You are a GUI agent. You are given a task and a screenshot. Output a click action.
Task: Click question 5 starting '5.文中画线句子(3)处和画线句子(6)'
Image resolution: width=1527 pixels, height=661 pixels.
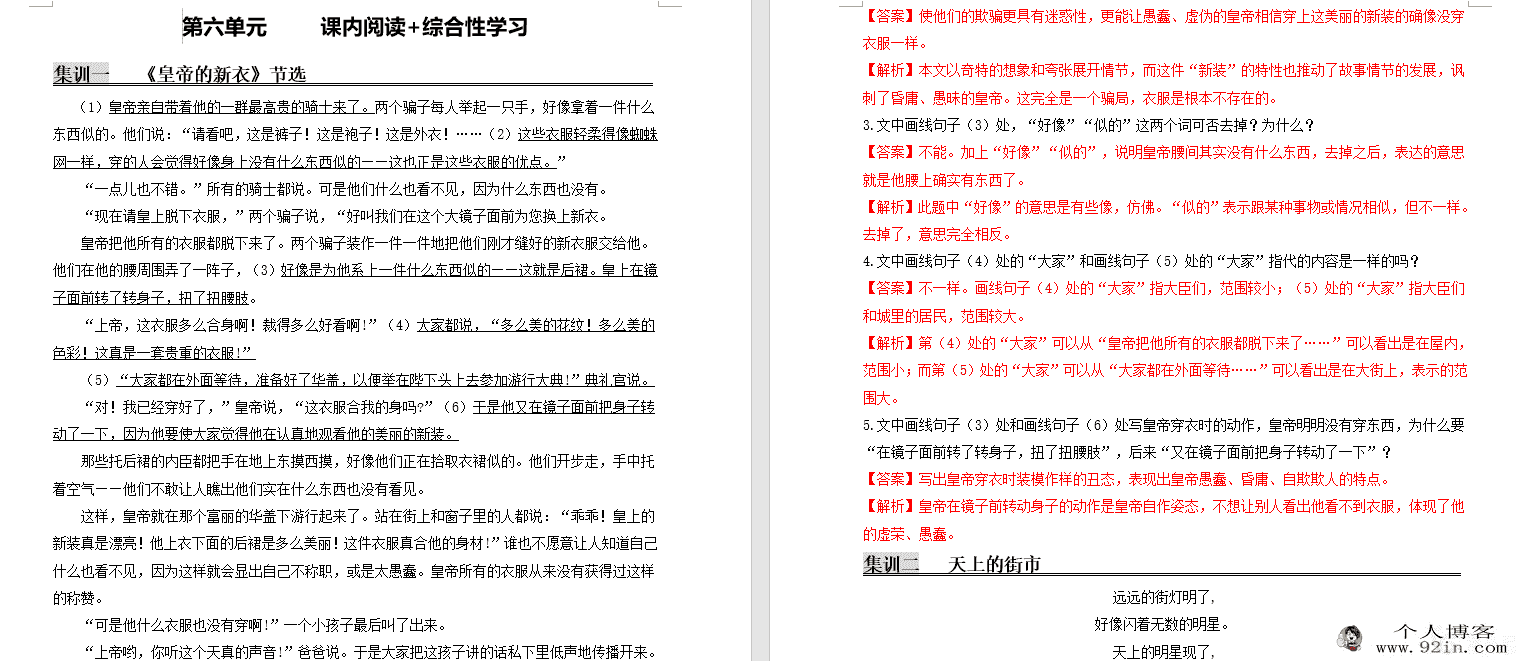(1164, 425)
